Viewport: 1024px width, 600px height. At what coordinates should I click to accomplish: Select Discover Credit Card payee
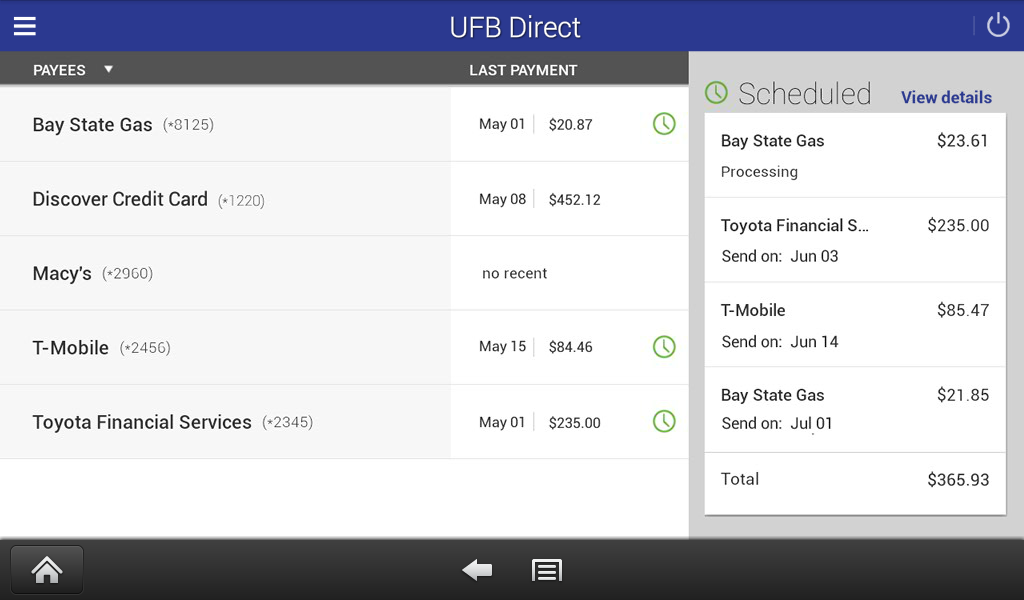pos(120,199)
